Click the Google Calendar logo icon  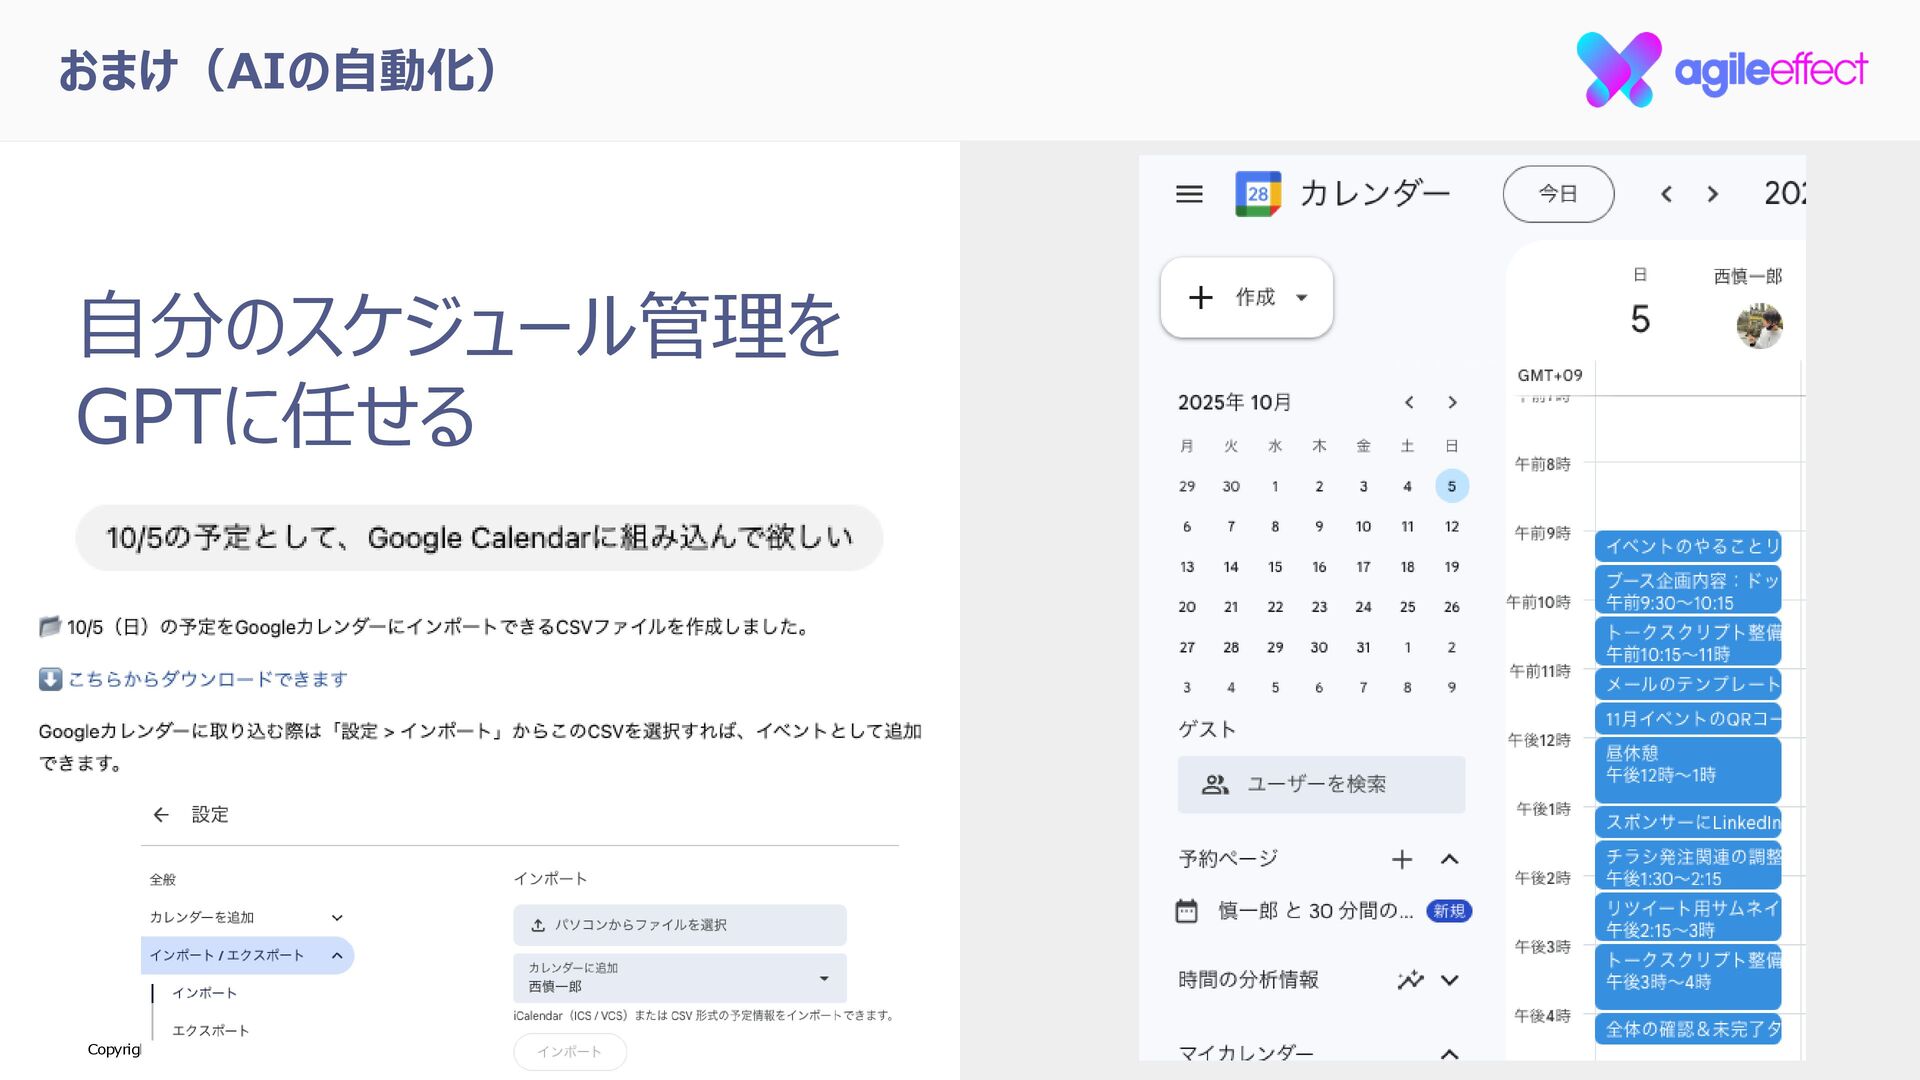(1258, 194)
